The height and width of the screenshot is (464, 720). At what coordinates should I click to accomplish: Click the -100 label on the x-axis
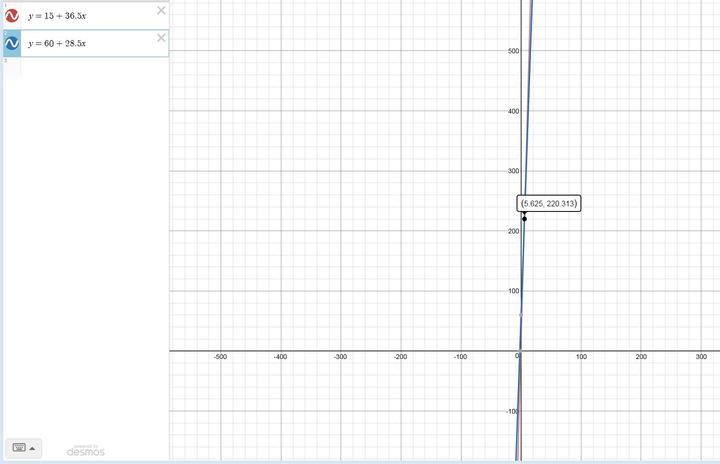[x=460, y=357]
